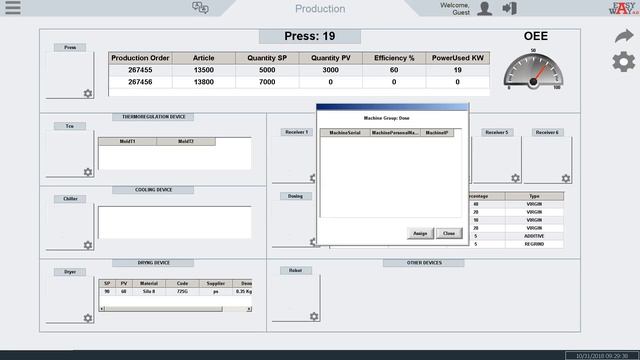
Task: Sort by MachineSerial column header
Action: click(x=345, y=133)
